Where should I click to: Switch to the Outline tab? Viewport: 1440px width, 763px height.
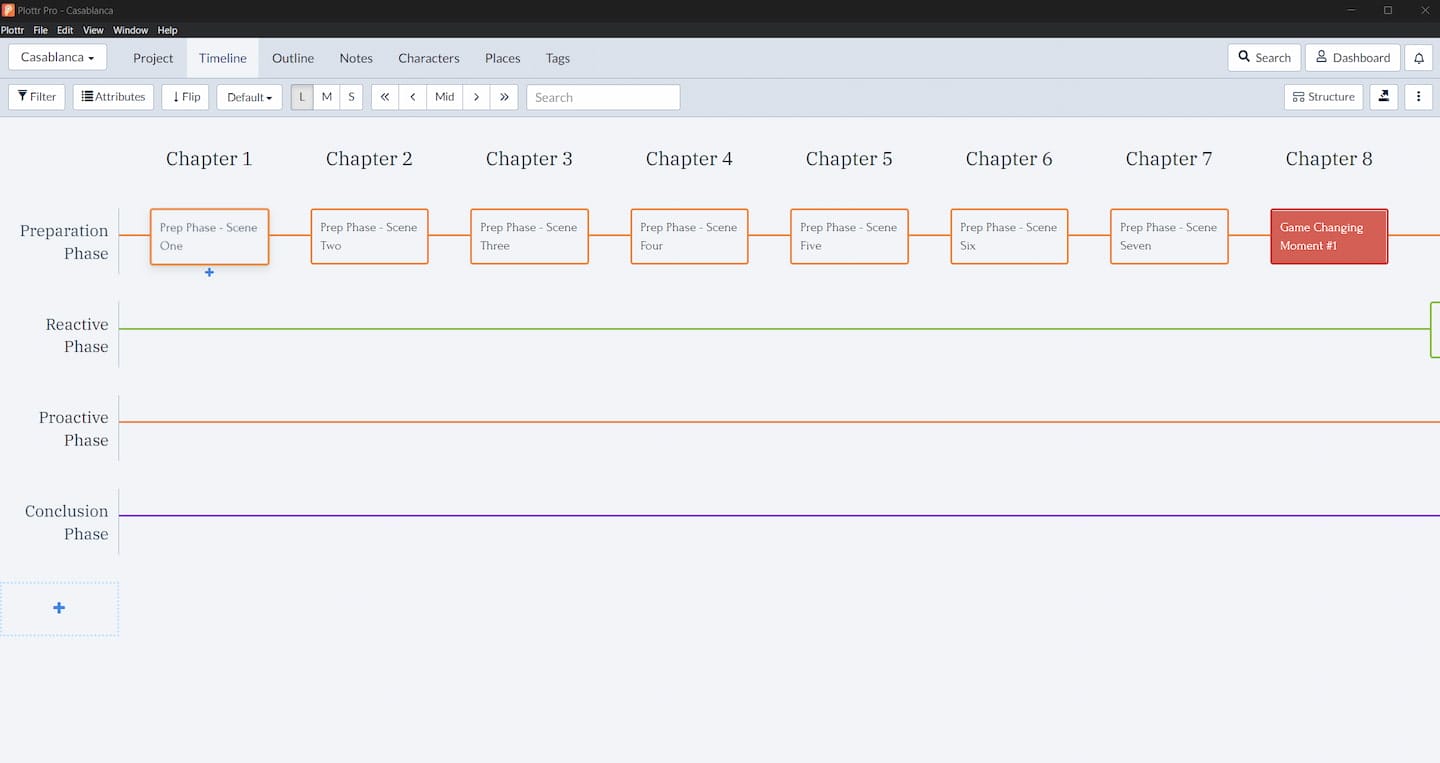pos(292,58)
